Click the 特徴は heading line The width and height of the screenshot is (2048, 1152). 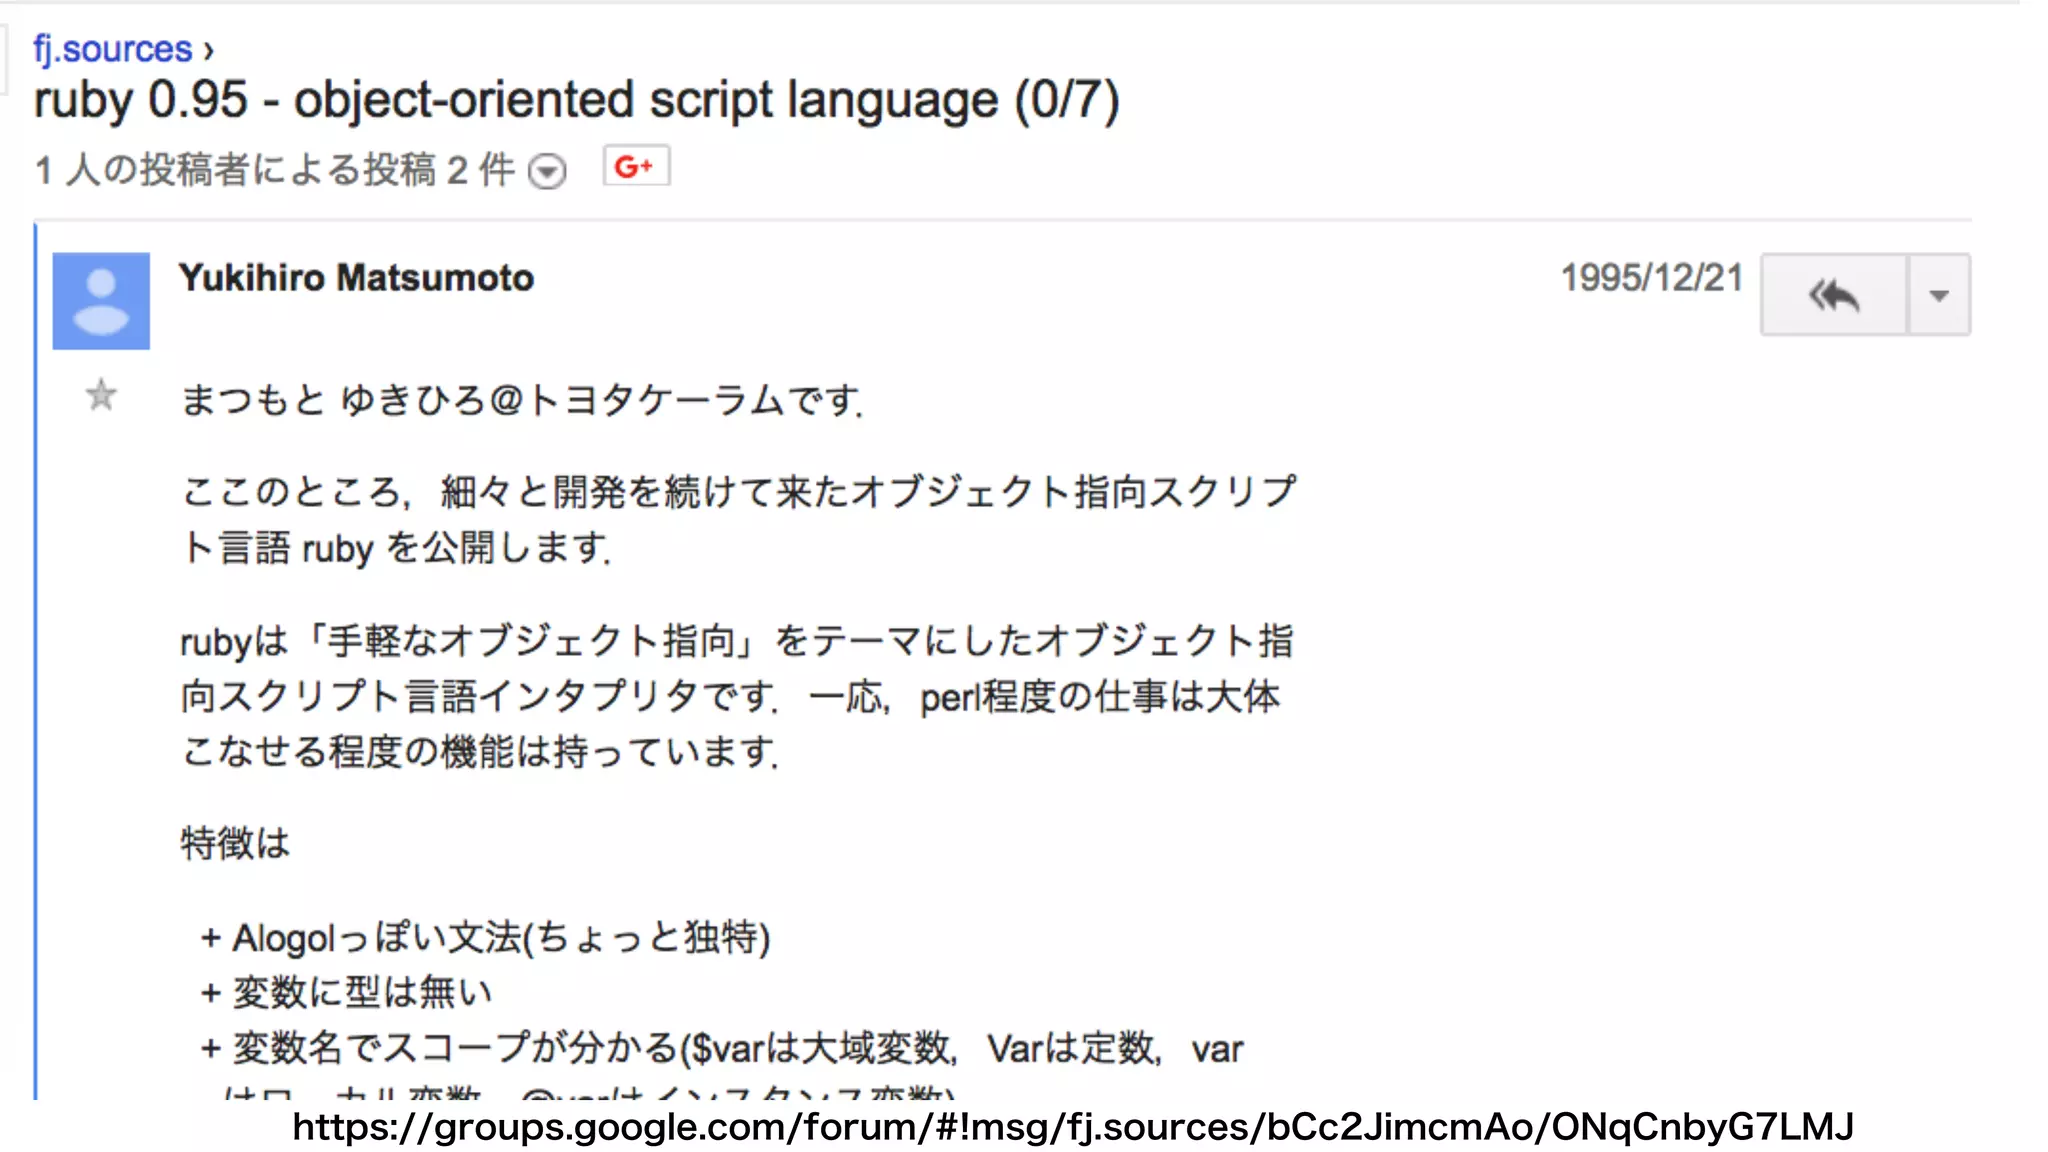point(235,843)
